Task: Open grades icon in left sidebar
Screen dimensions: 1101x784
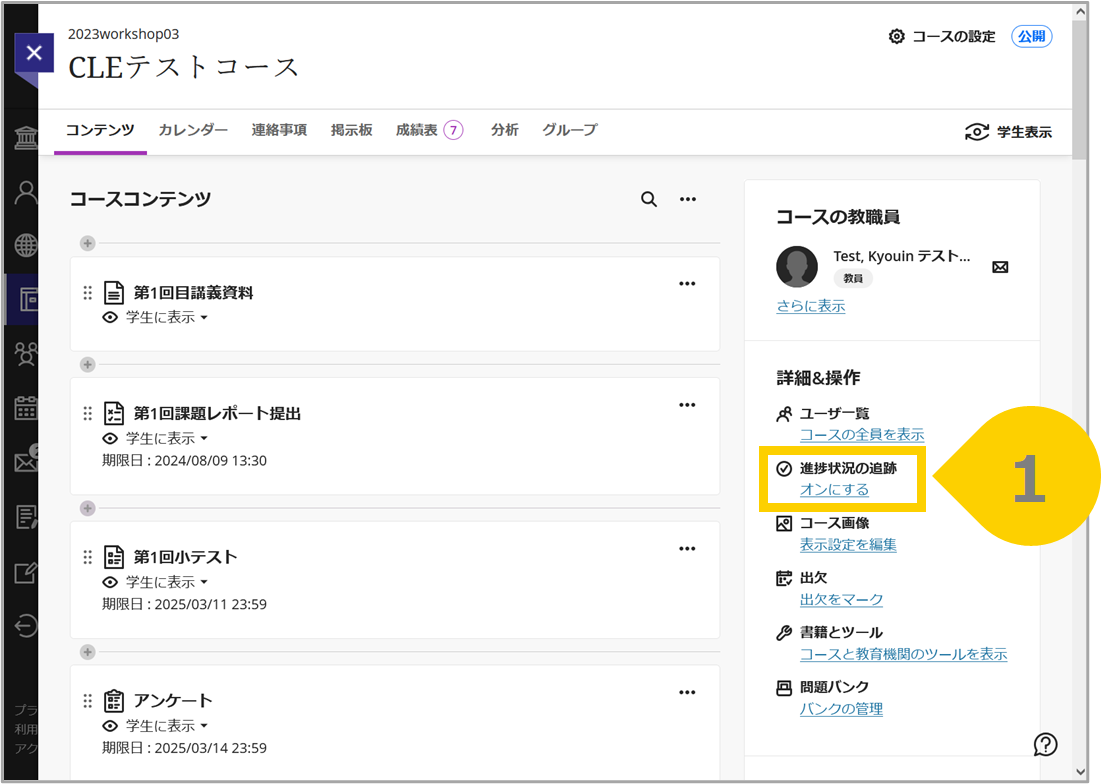Action: coord(26,517)
